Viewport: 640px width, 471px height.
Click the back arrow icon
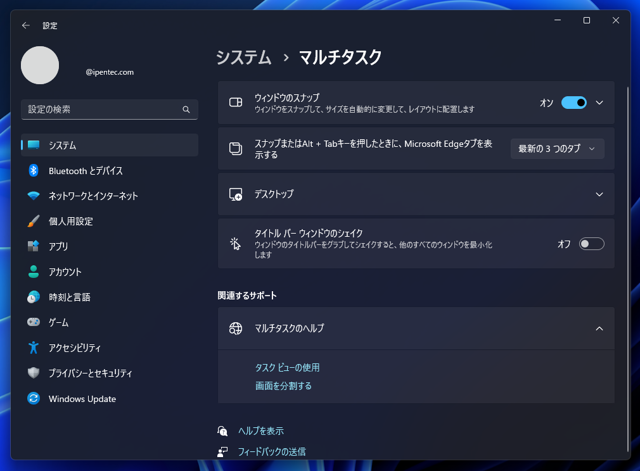click(x=26, y=25)
